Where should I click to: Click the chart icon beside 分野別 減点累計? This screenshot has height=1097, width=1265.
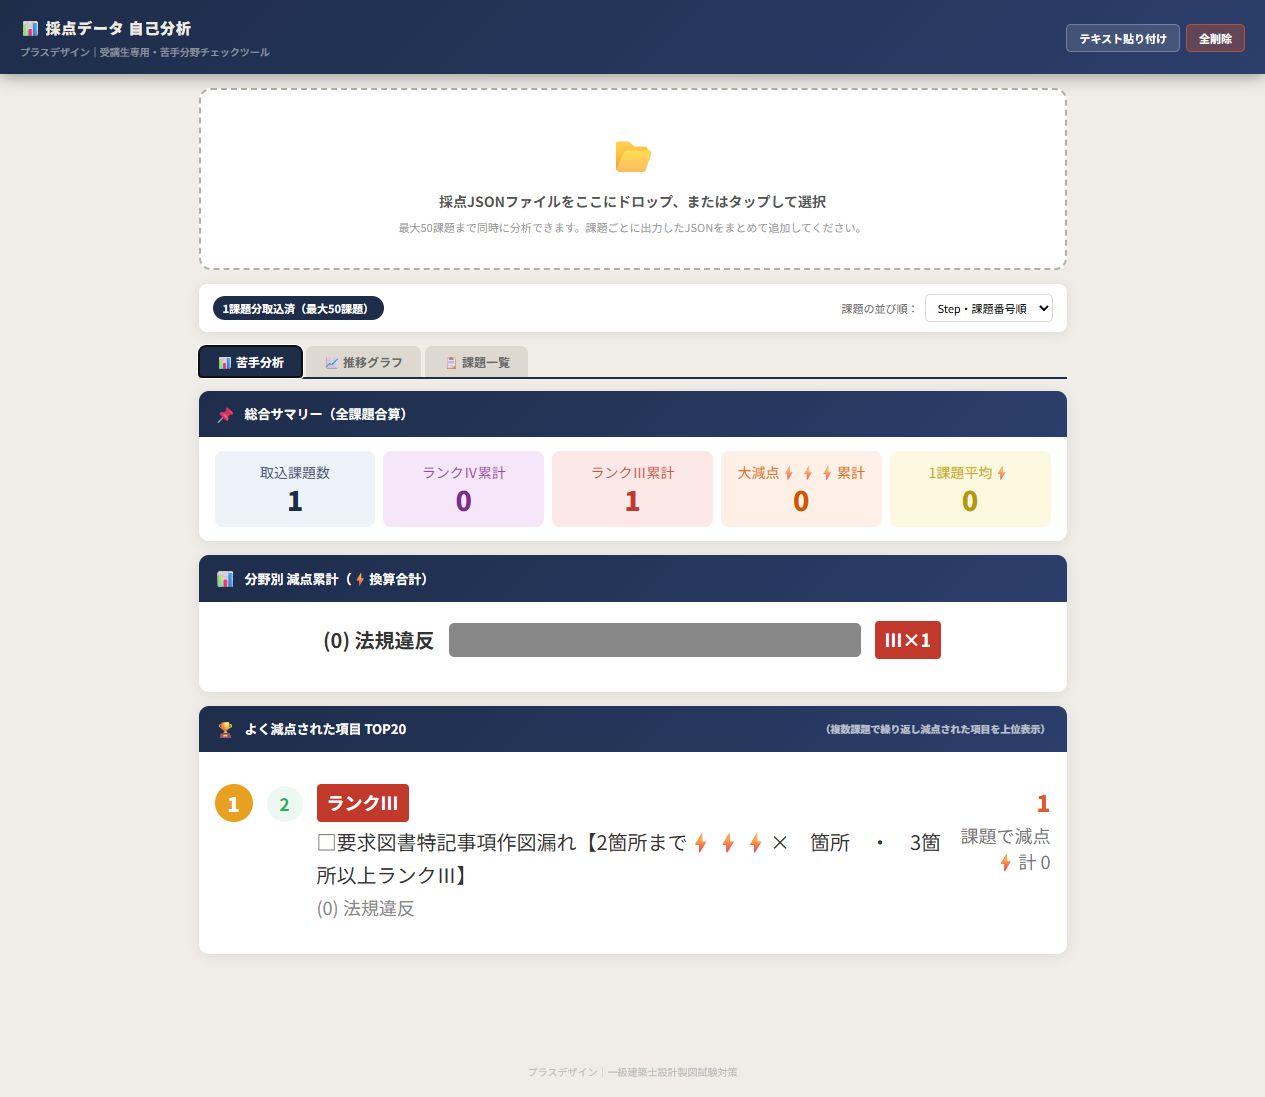click(x=225, y=579)
